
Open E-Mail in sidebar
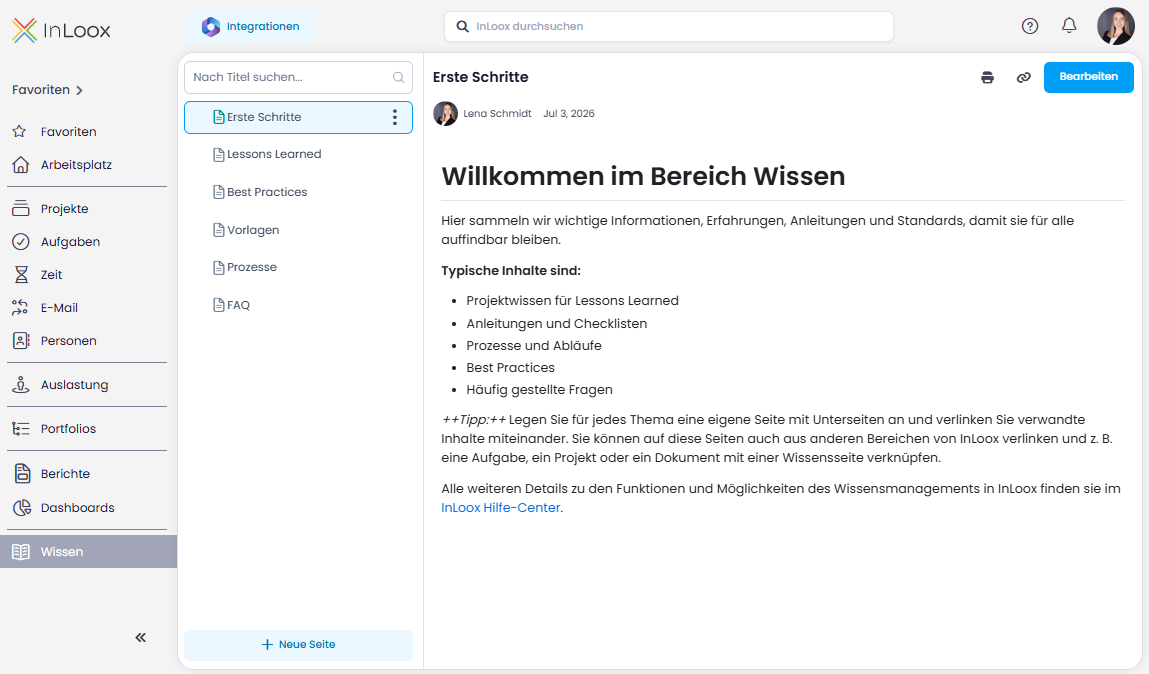click(88, 308)
